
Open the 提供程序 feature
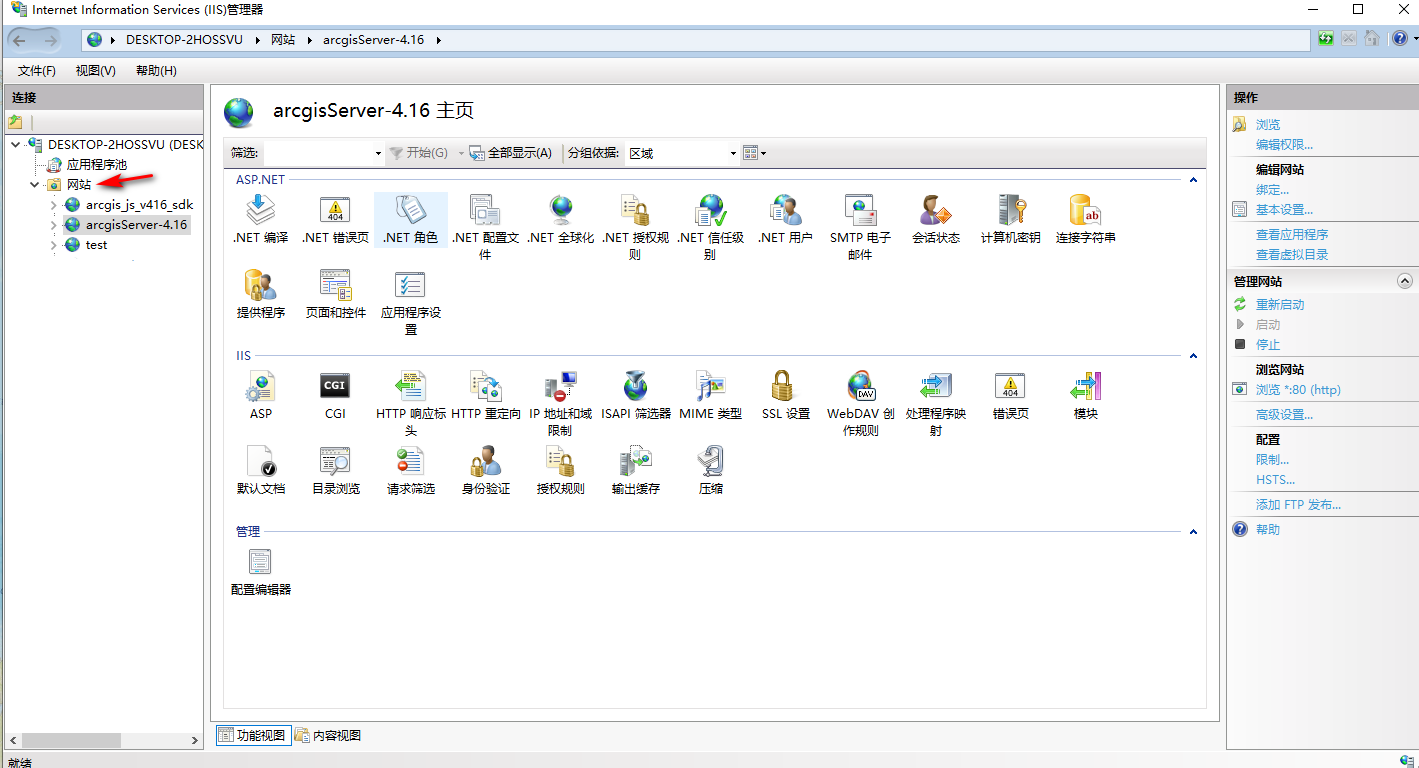[x=260, y=295]
